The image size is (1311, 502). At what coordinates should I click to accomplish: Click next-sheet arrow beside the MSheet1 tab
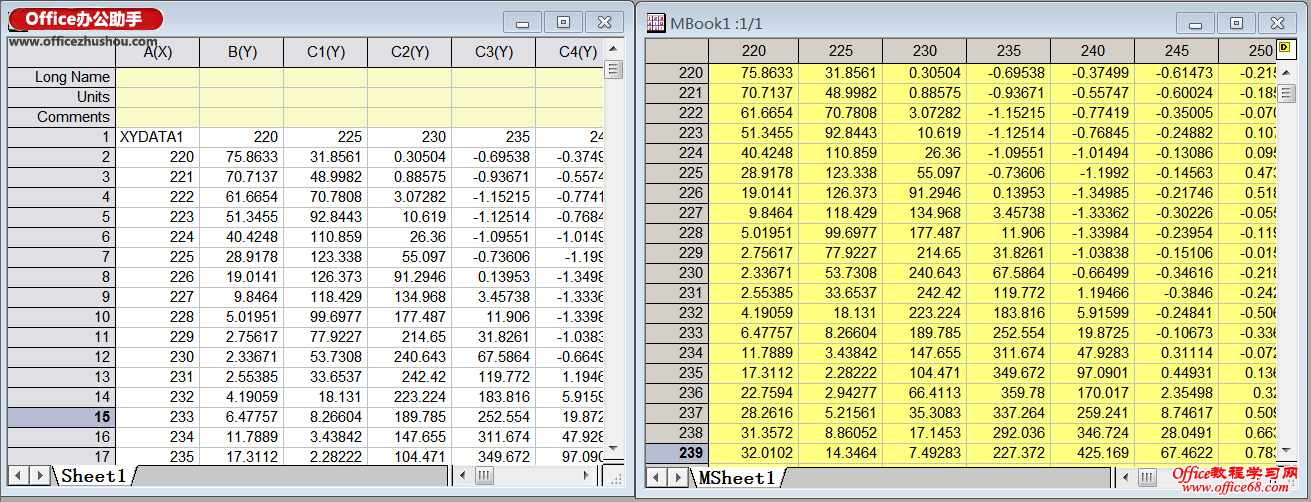click(680, 478)
